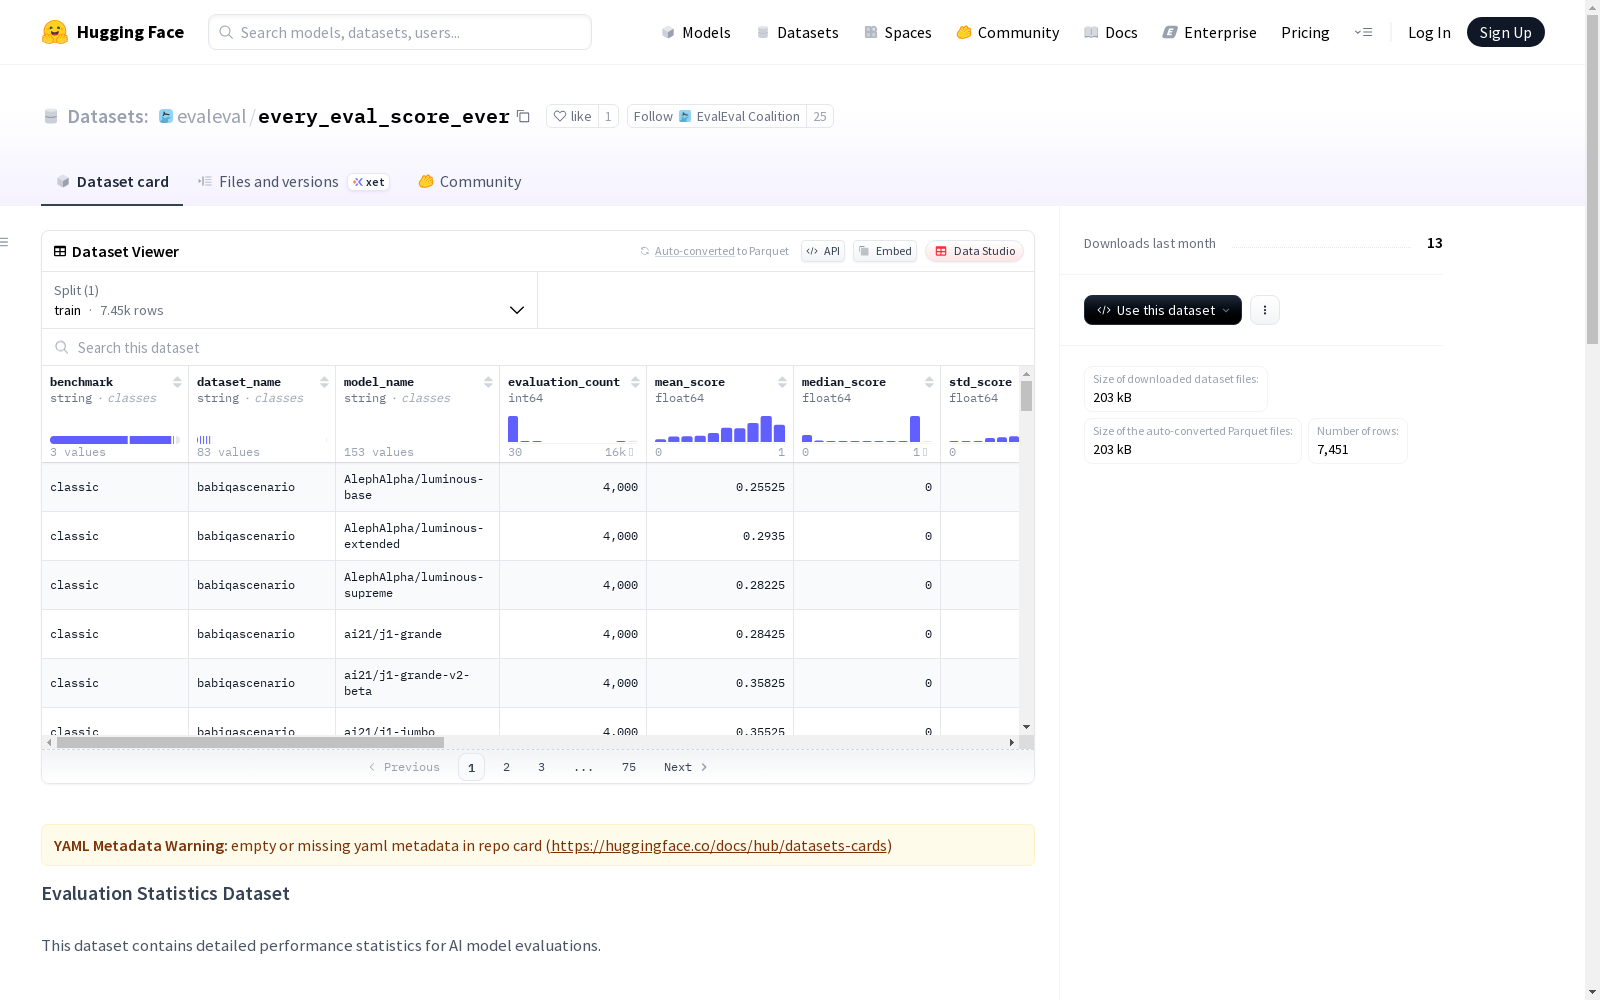Click the Hugging Face logo icon
This screenshot has width=1600, height=1000.
pos(55,32)
